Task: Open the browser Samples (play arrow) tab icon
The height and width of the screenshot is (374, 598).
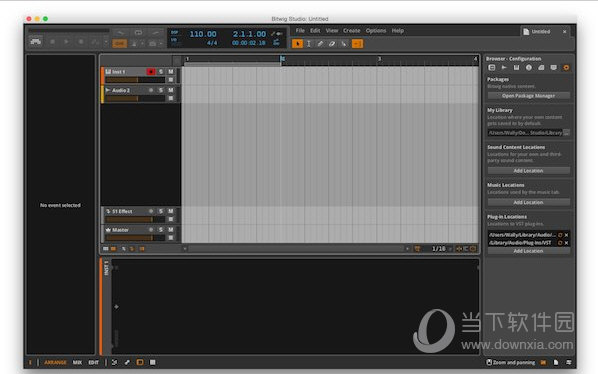Action: click(504, 67)
